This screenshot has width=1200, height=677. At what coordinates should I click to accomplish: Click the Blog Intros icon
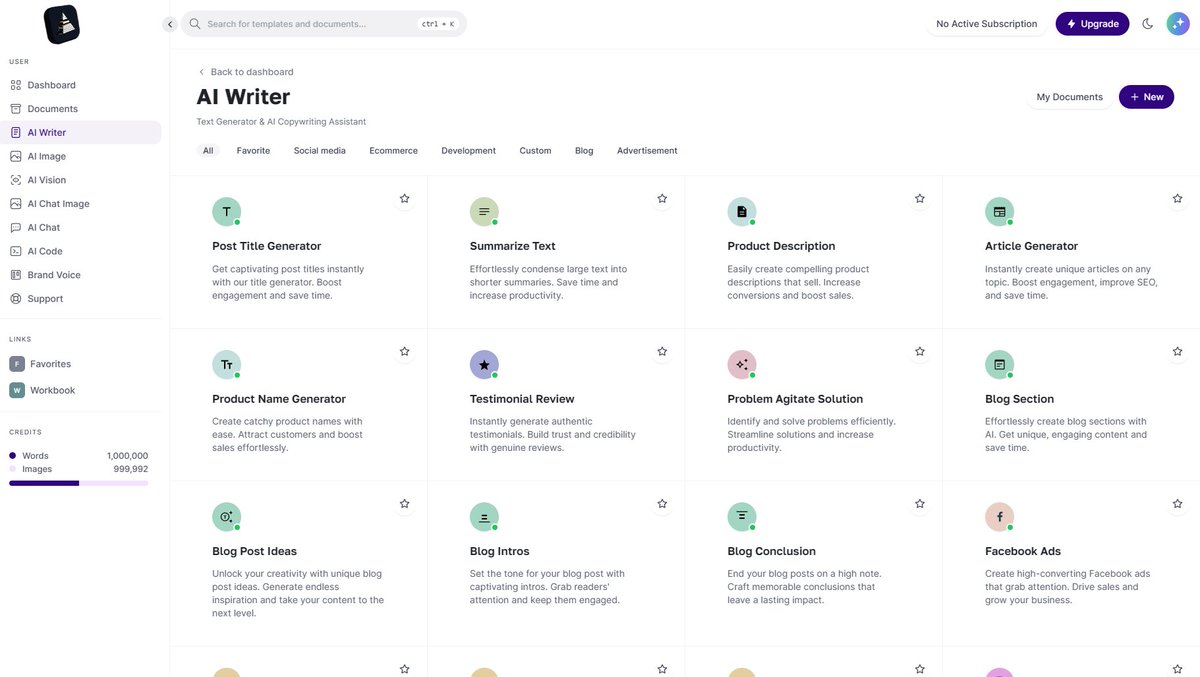(484, 517)
